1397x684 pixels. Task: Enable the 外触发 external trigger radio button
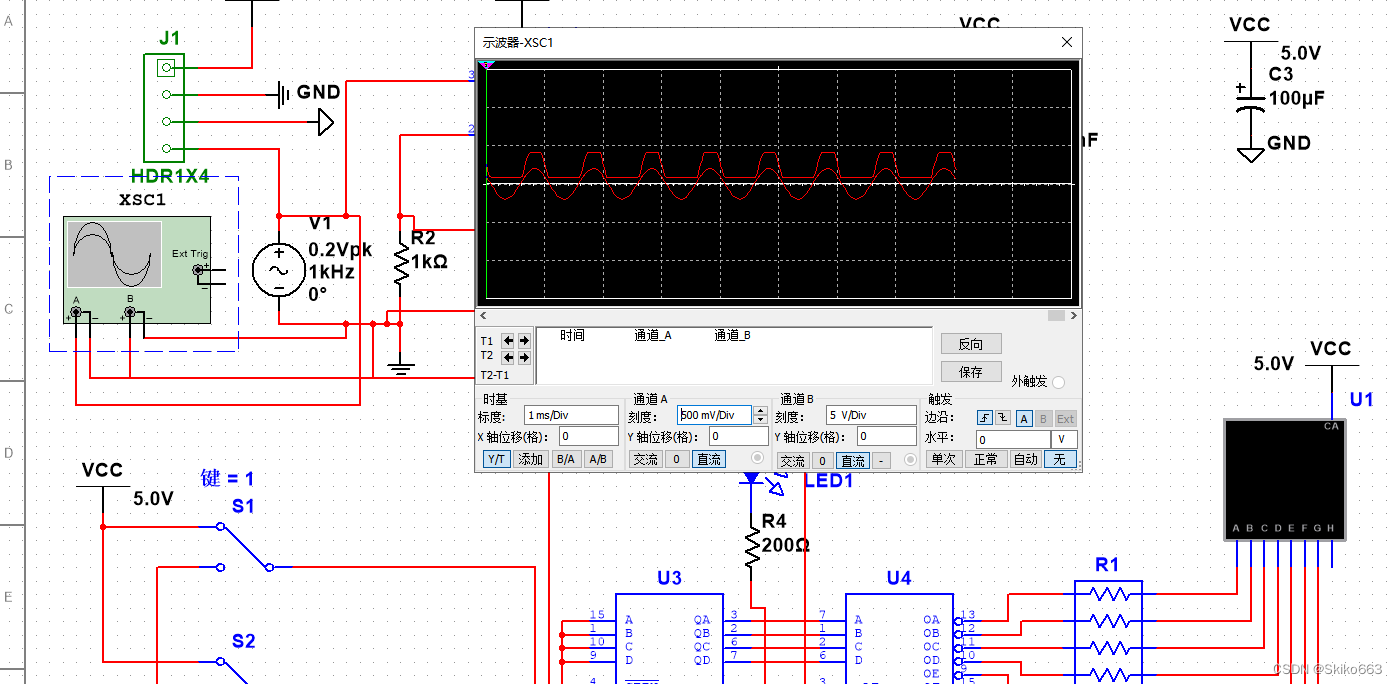[1058, 382]
